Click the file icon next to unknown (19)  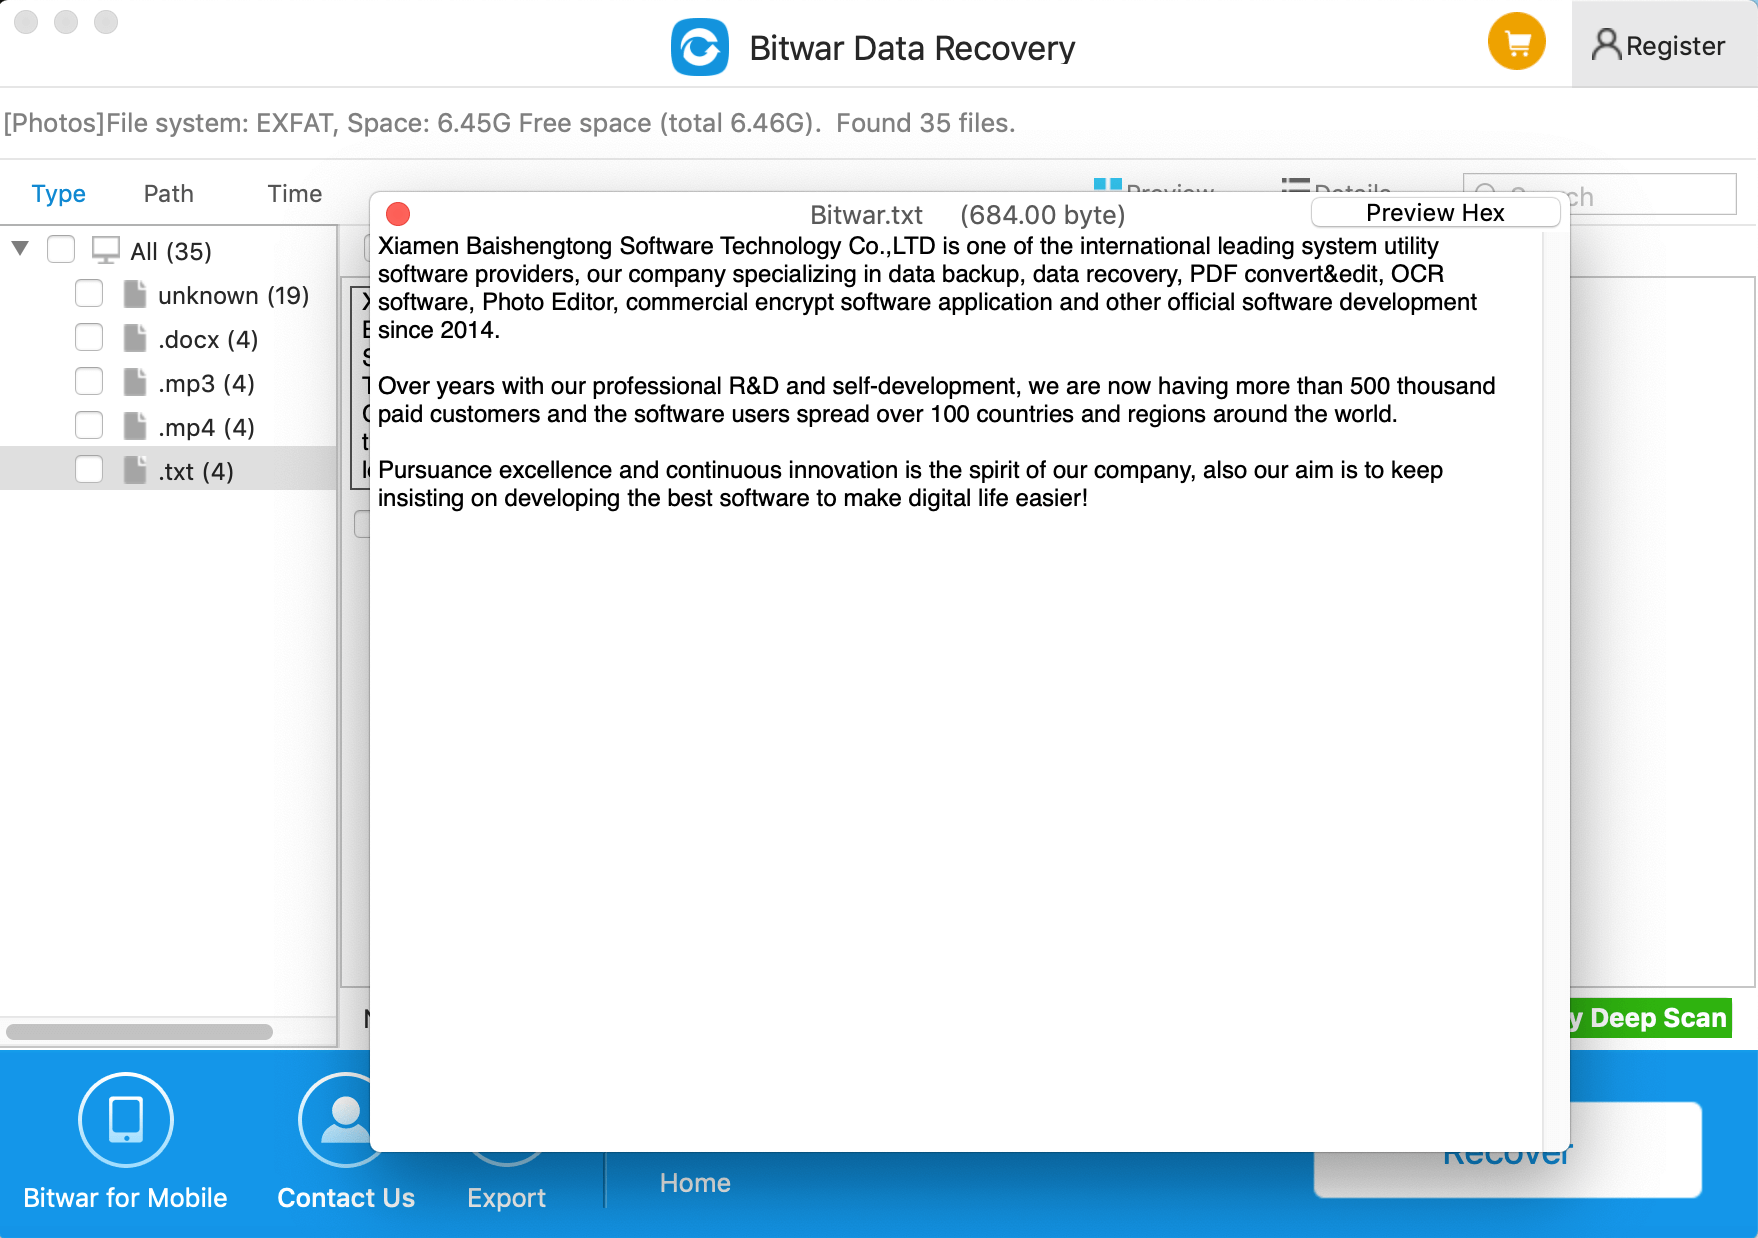pyautogui.click(x=135, y=294)
